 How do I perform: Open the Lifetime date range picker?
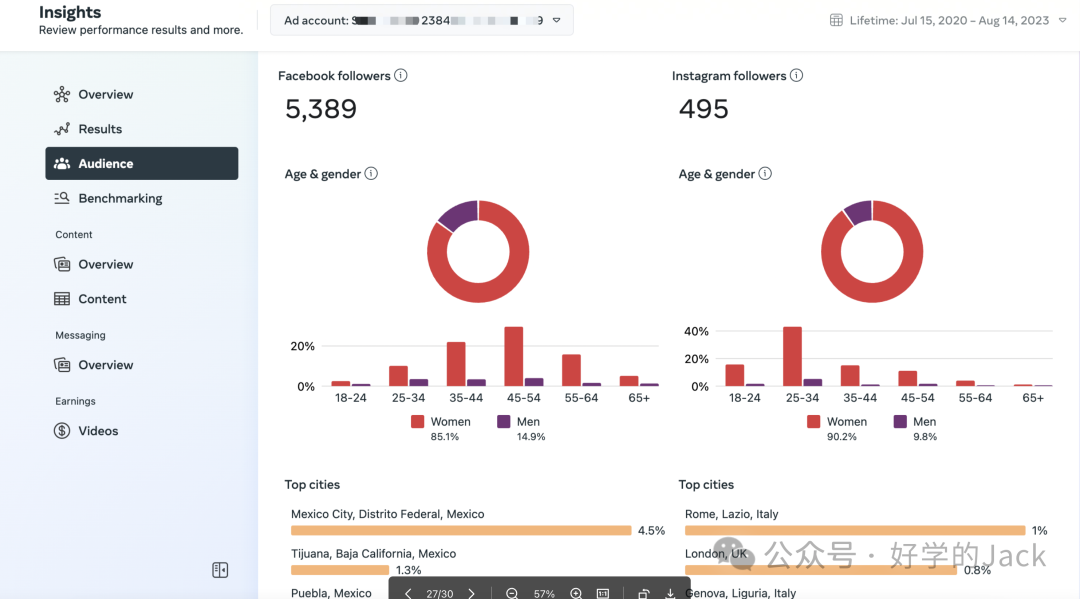click(x=948, y=21)
